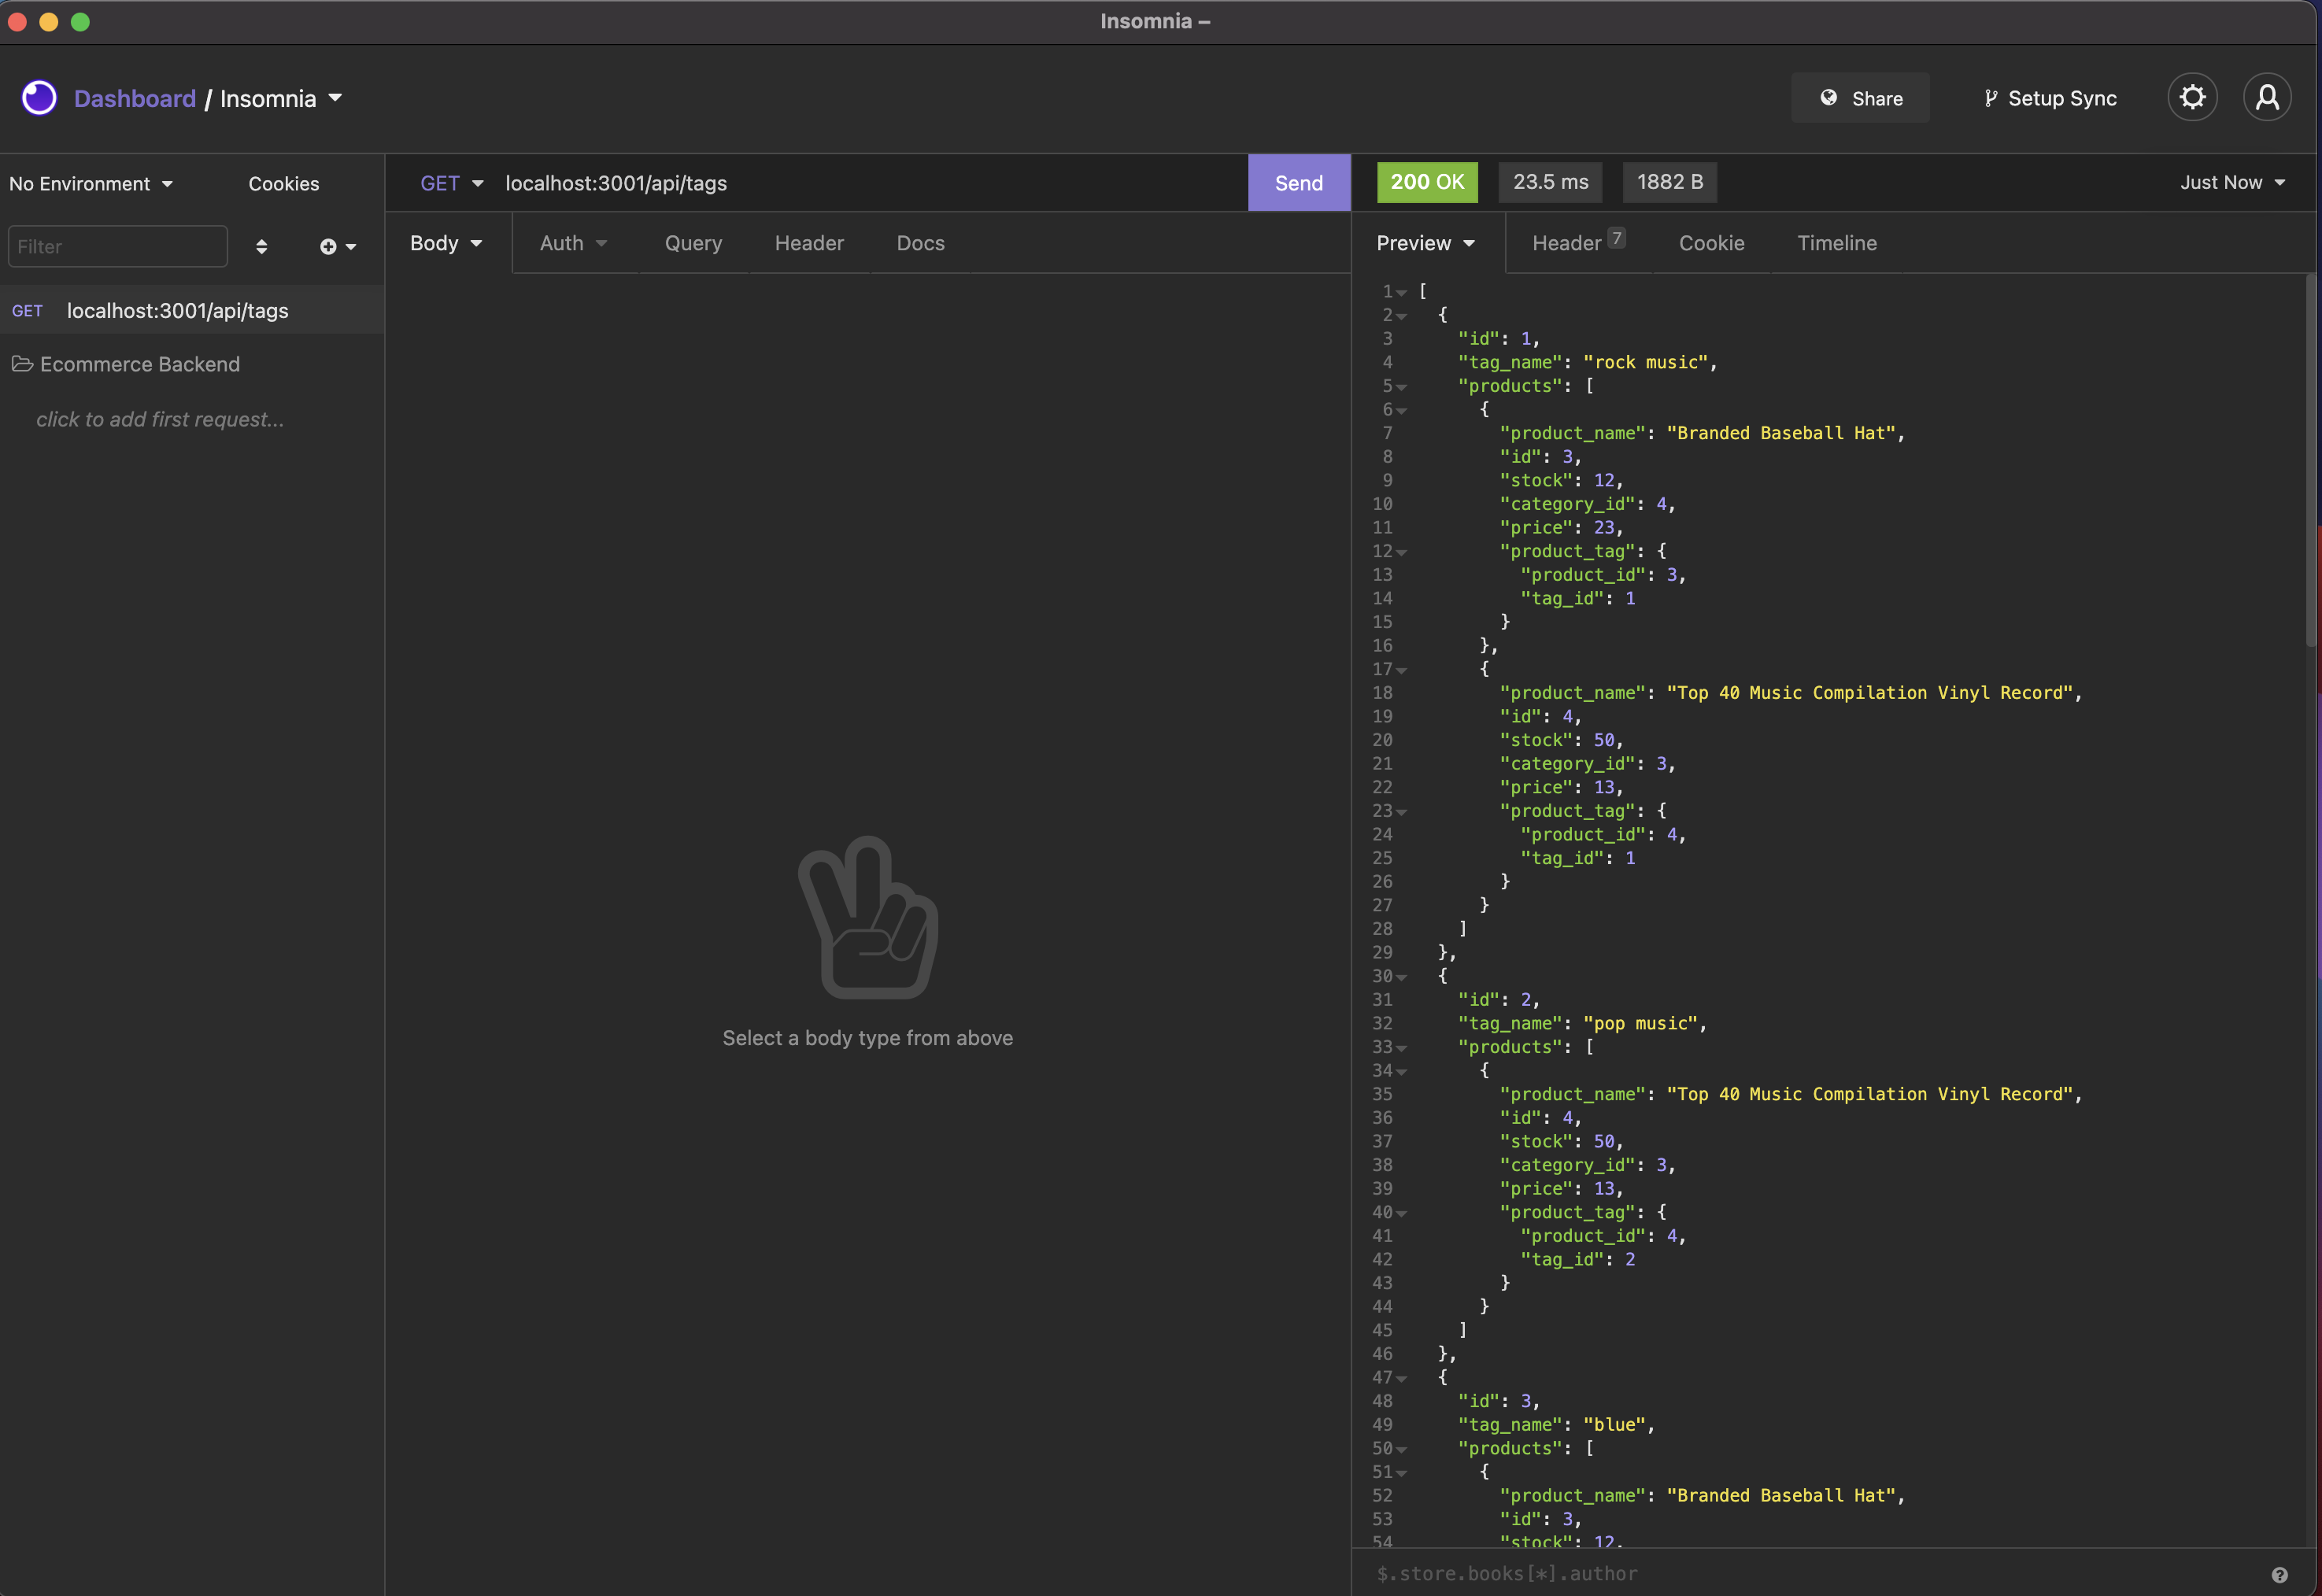Screen dimensions: 2322x1596
Task: Open the Timeline tab
Action: [1837, 243]
